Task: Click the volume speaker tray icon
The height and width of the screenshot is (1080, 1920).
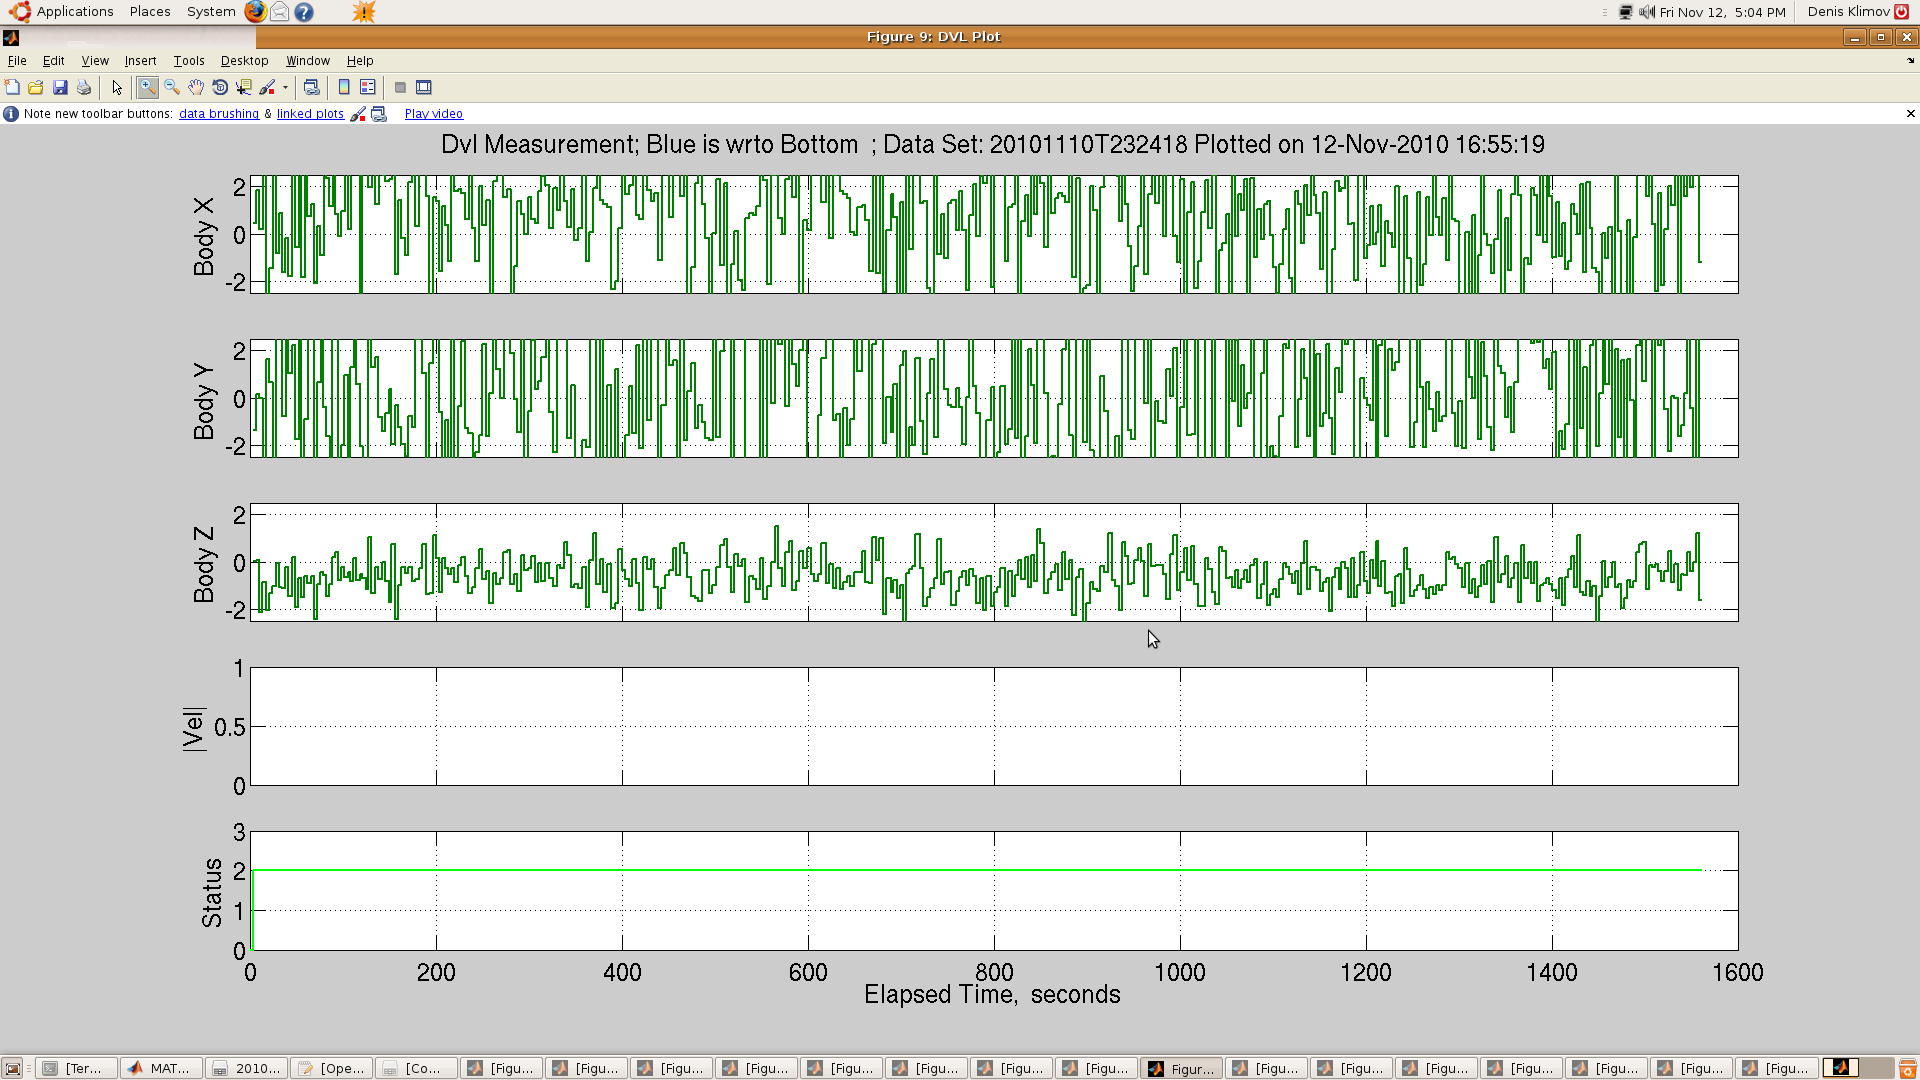Action: (x=1647, y=12)
